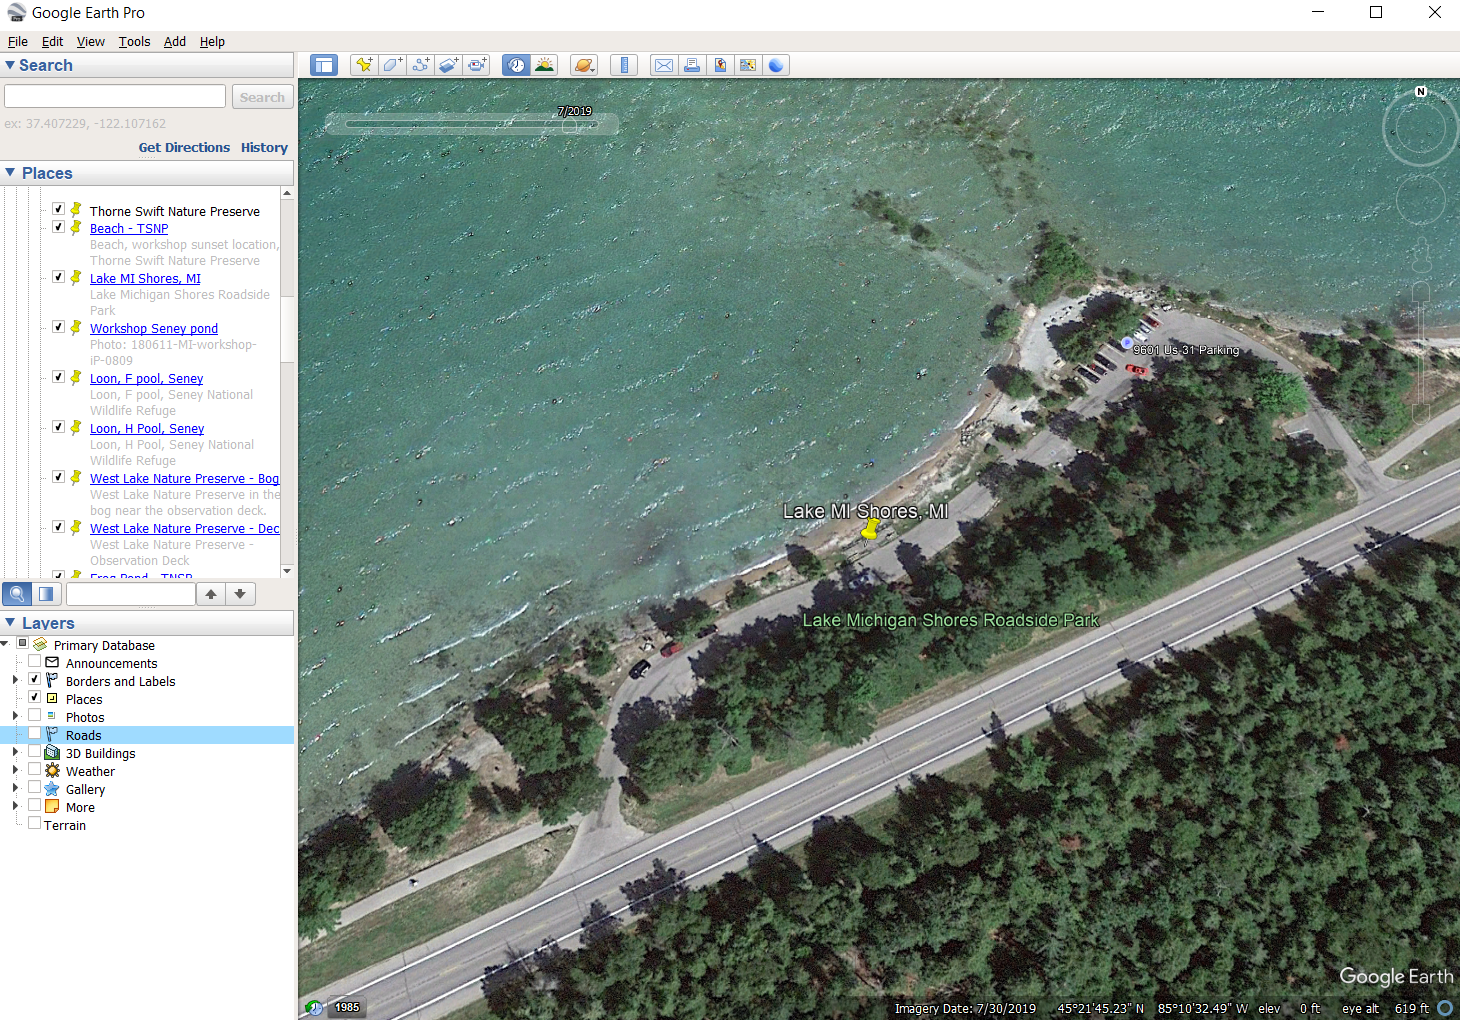
Task: Open the search History link
Action: (x=264, y=147)
